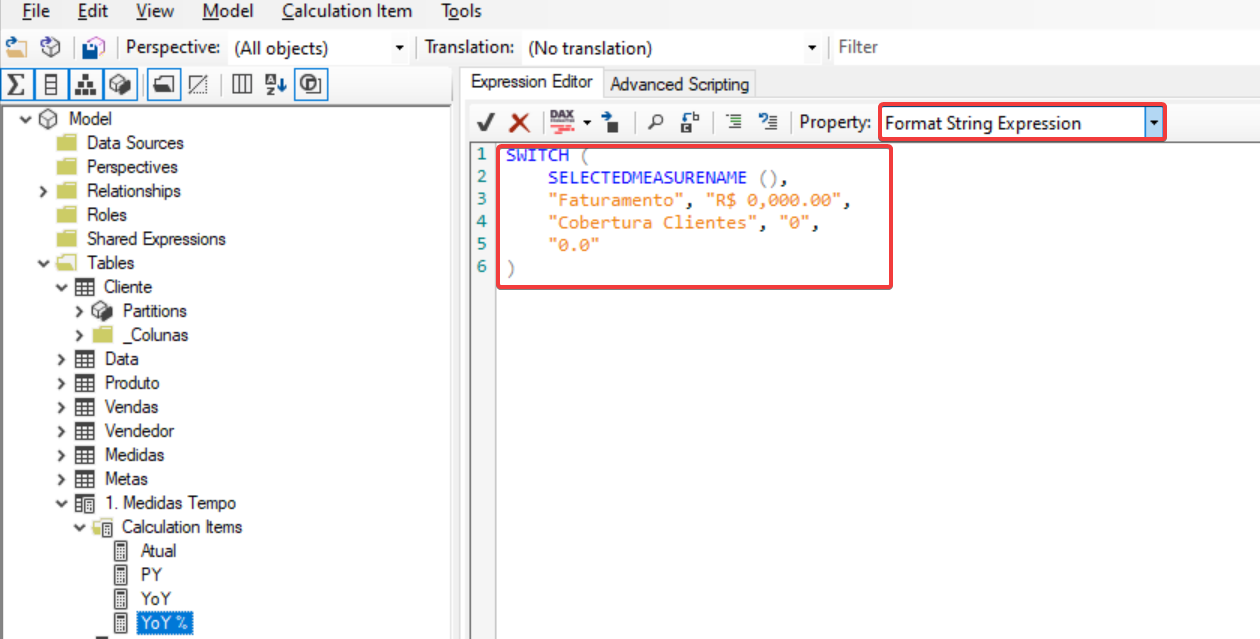Expand the Vendas table node
The image size is (1260, 639).
point(61,407)
